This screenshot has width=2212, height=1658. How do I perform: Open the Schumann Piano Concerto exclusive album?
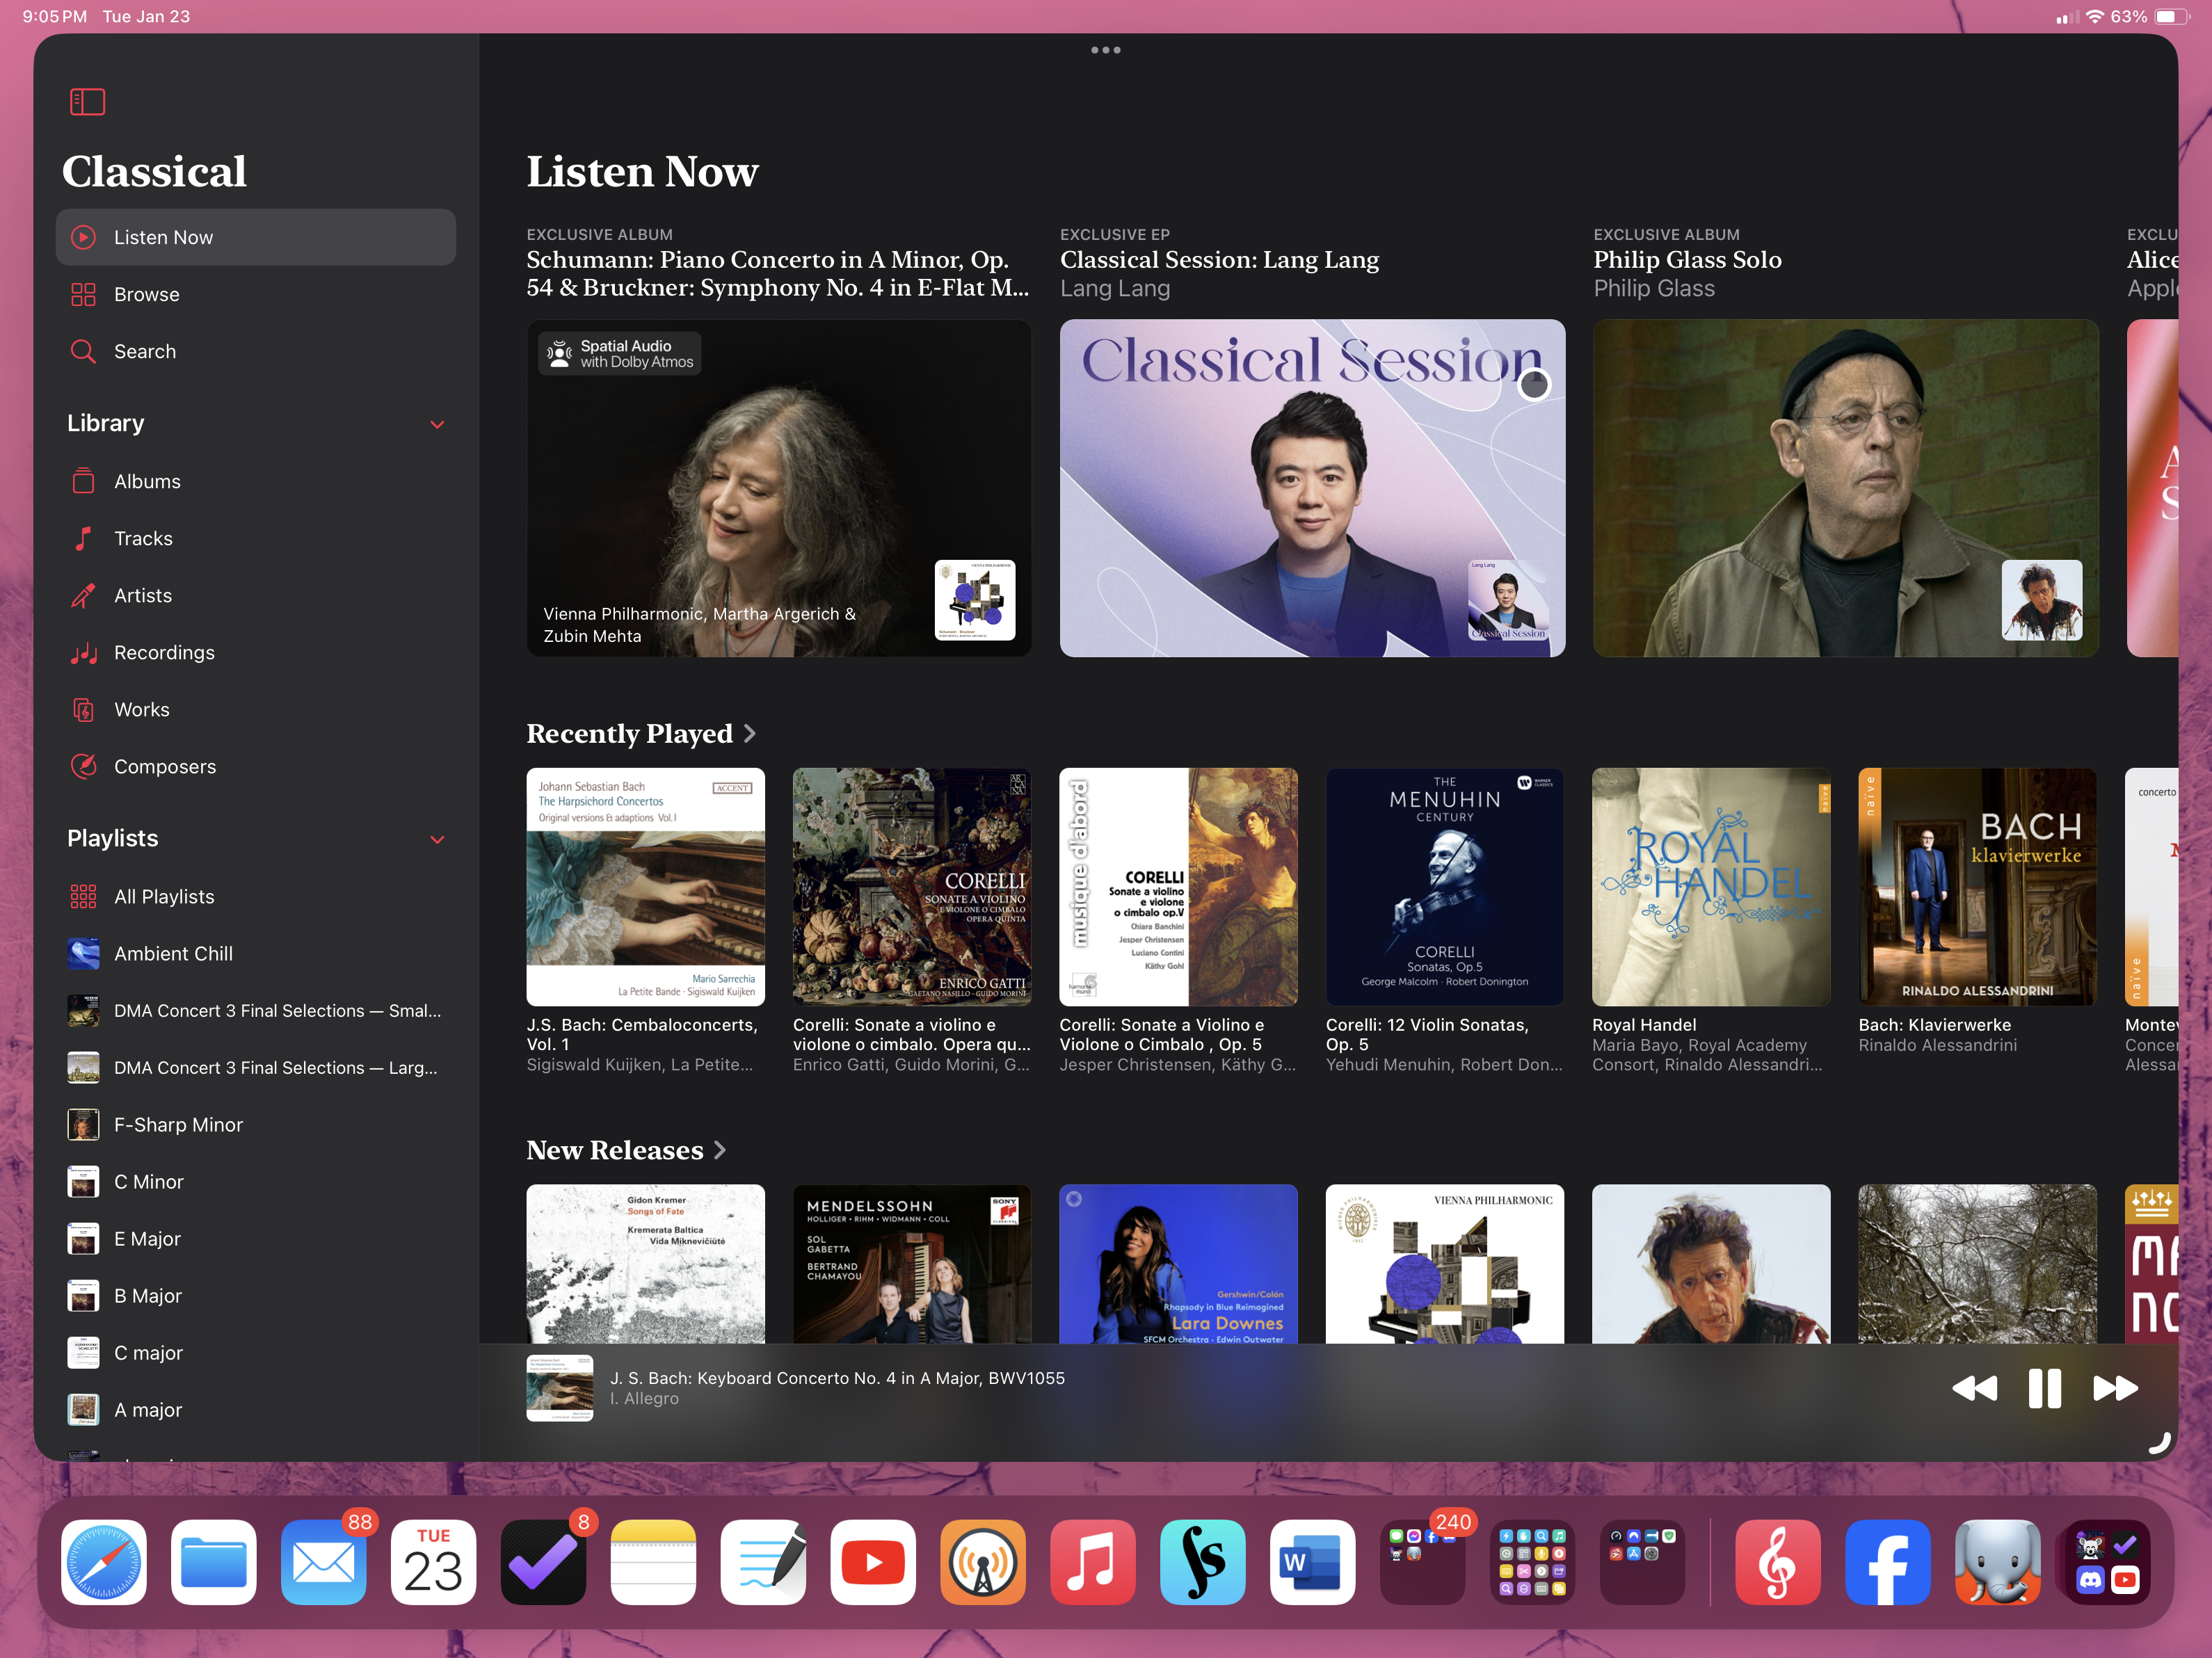pos(779,488)
